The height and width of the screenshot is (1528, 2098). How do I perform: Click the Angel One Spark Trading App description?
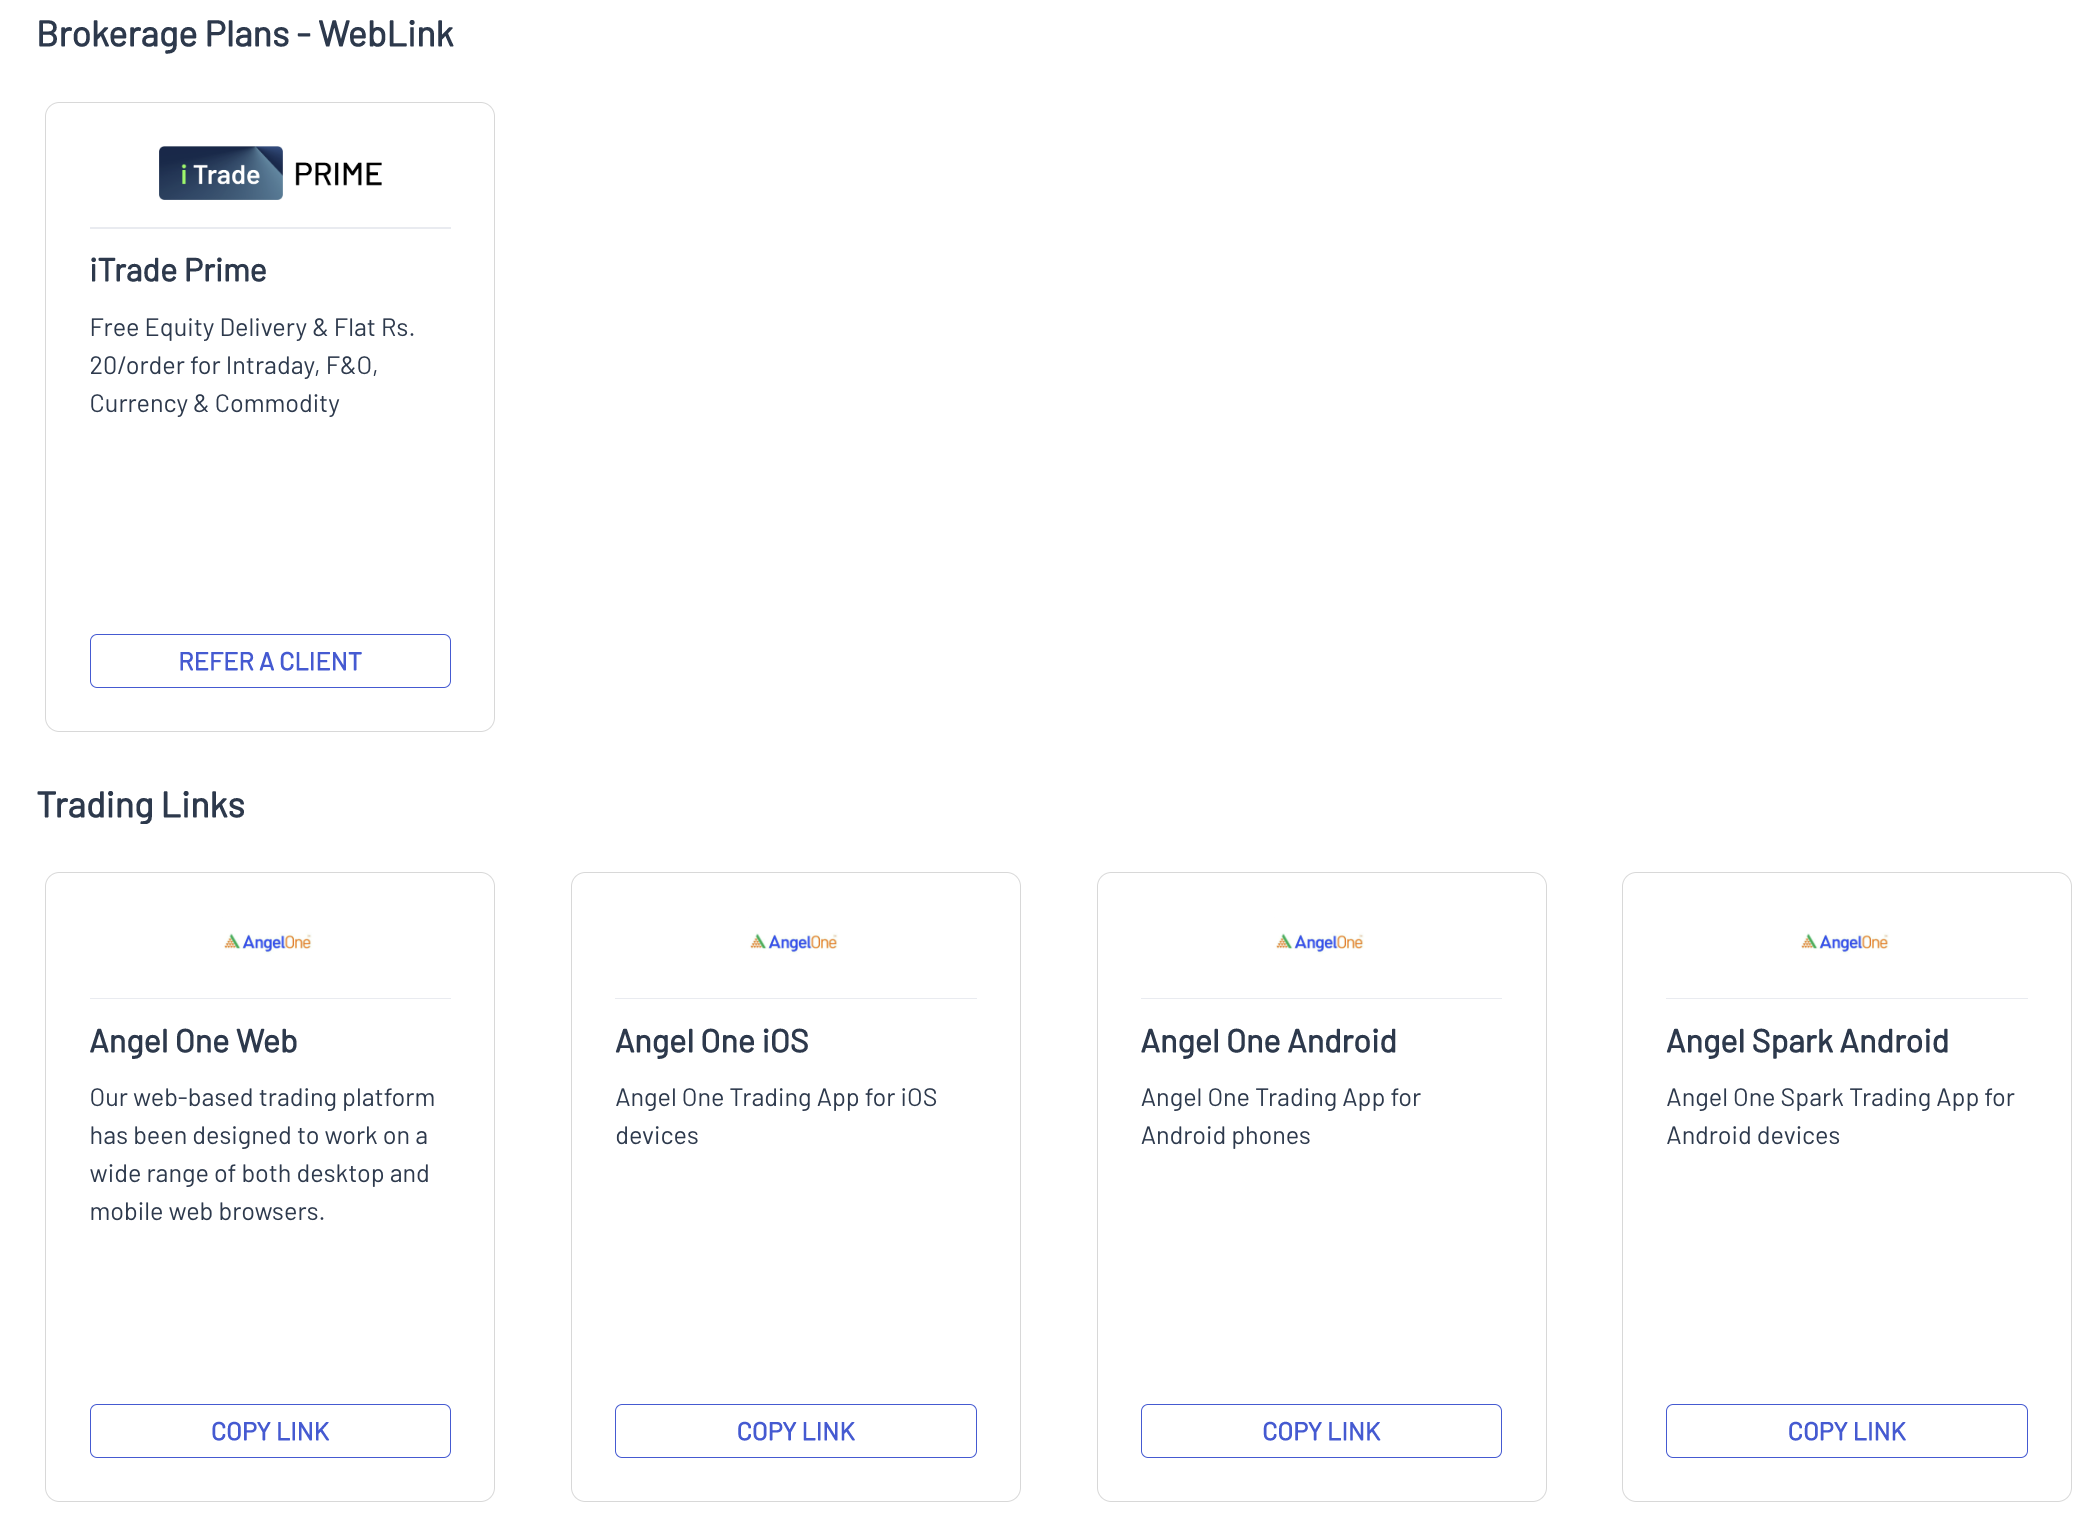point(1840,1117)
